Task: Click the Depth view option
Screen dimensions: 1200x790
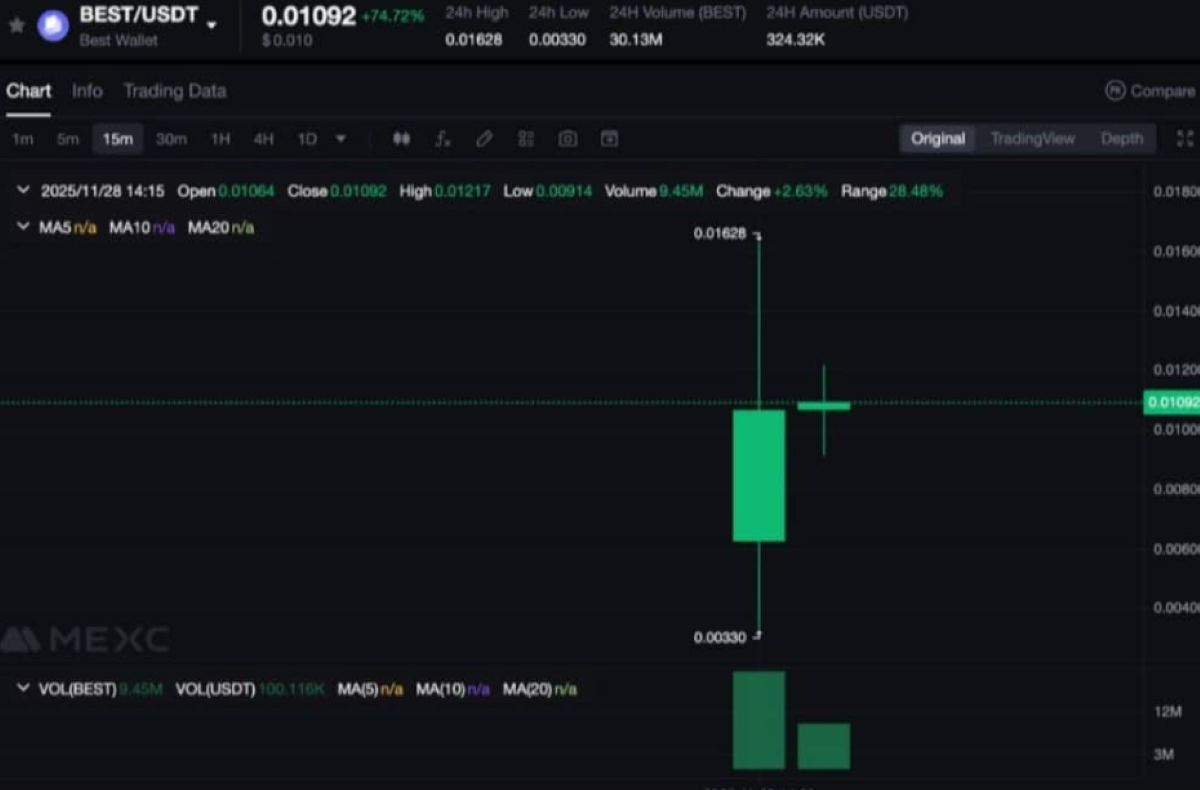Action: (1122, 139)
